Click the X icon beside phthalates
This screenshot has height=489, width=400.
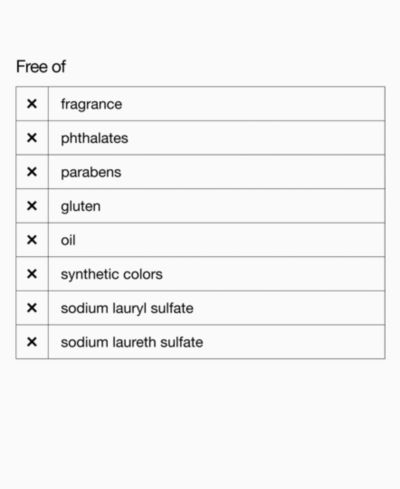[x=32, y=138]
